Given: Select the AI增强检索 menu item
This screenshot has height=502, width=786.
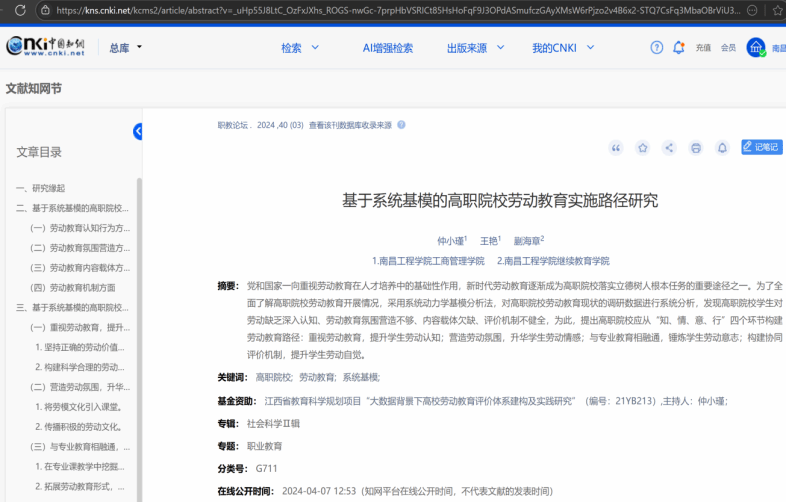Looking at the screenshot, I should click(387, 47).
